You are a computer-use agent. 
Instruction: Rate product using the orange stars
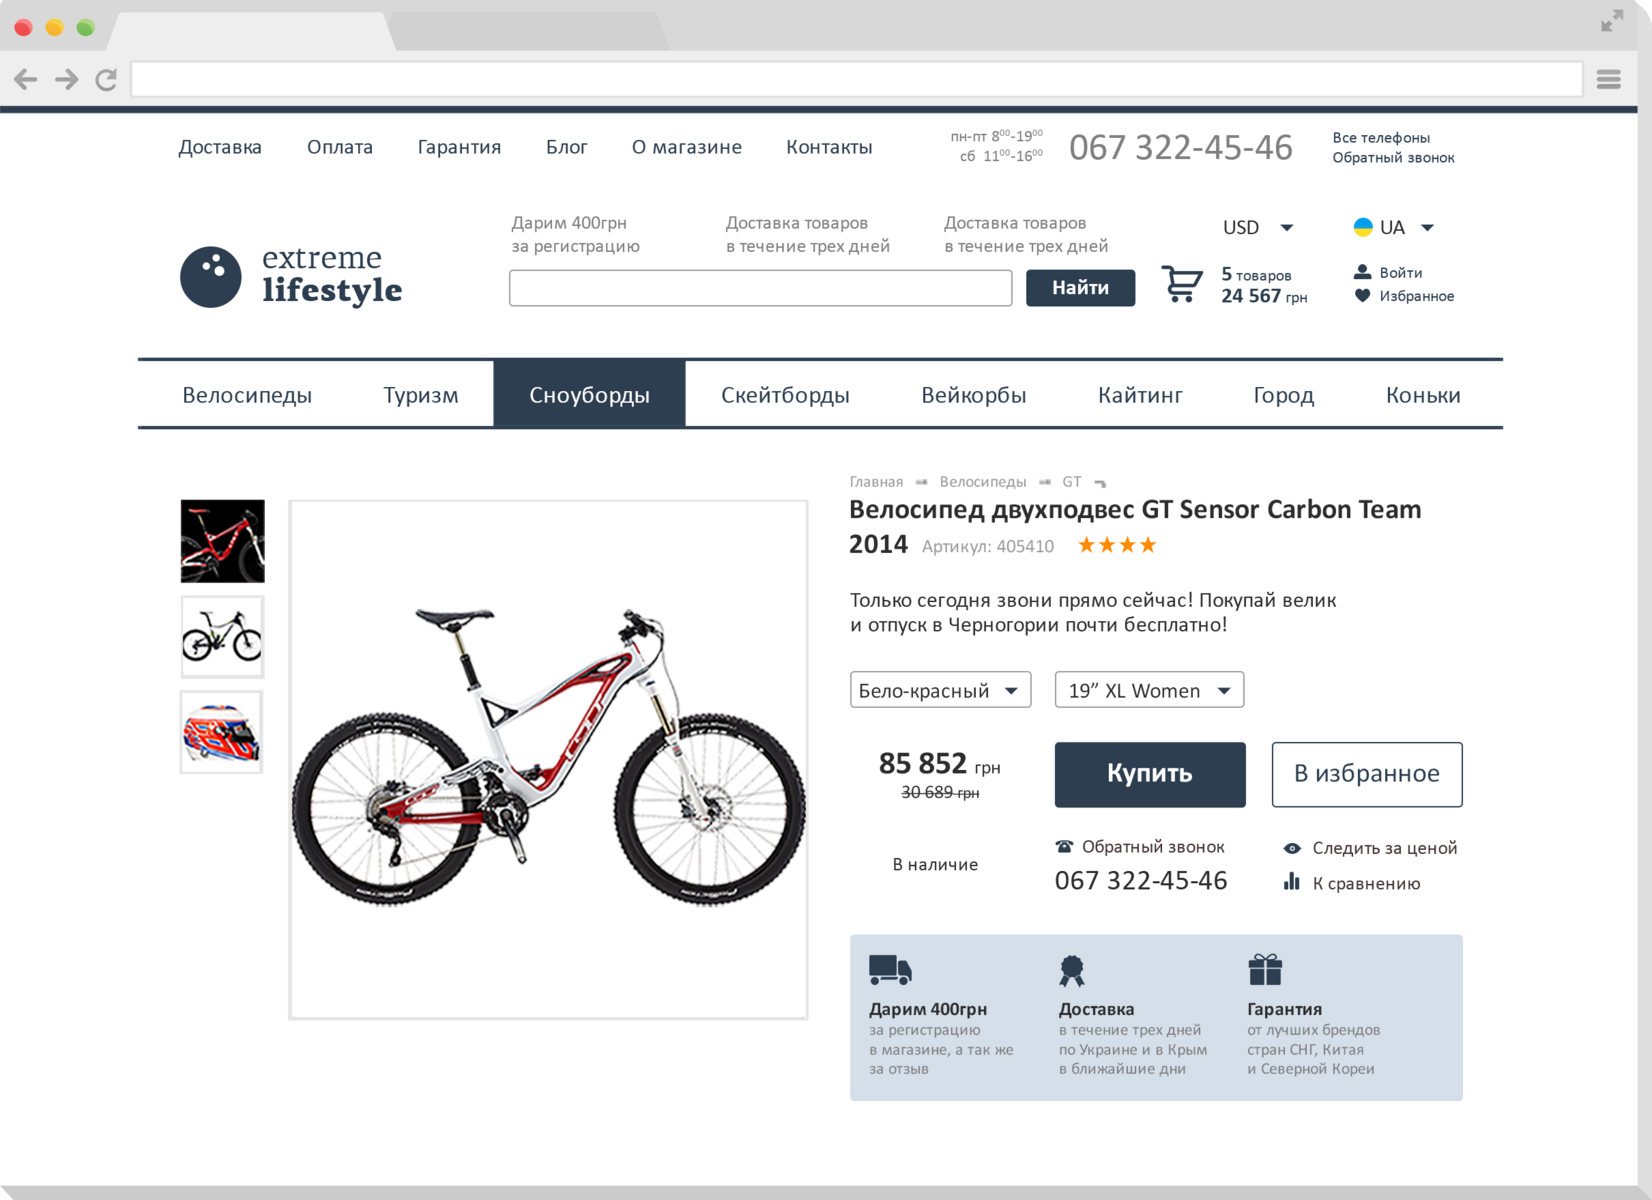(x=1117, y=545)
